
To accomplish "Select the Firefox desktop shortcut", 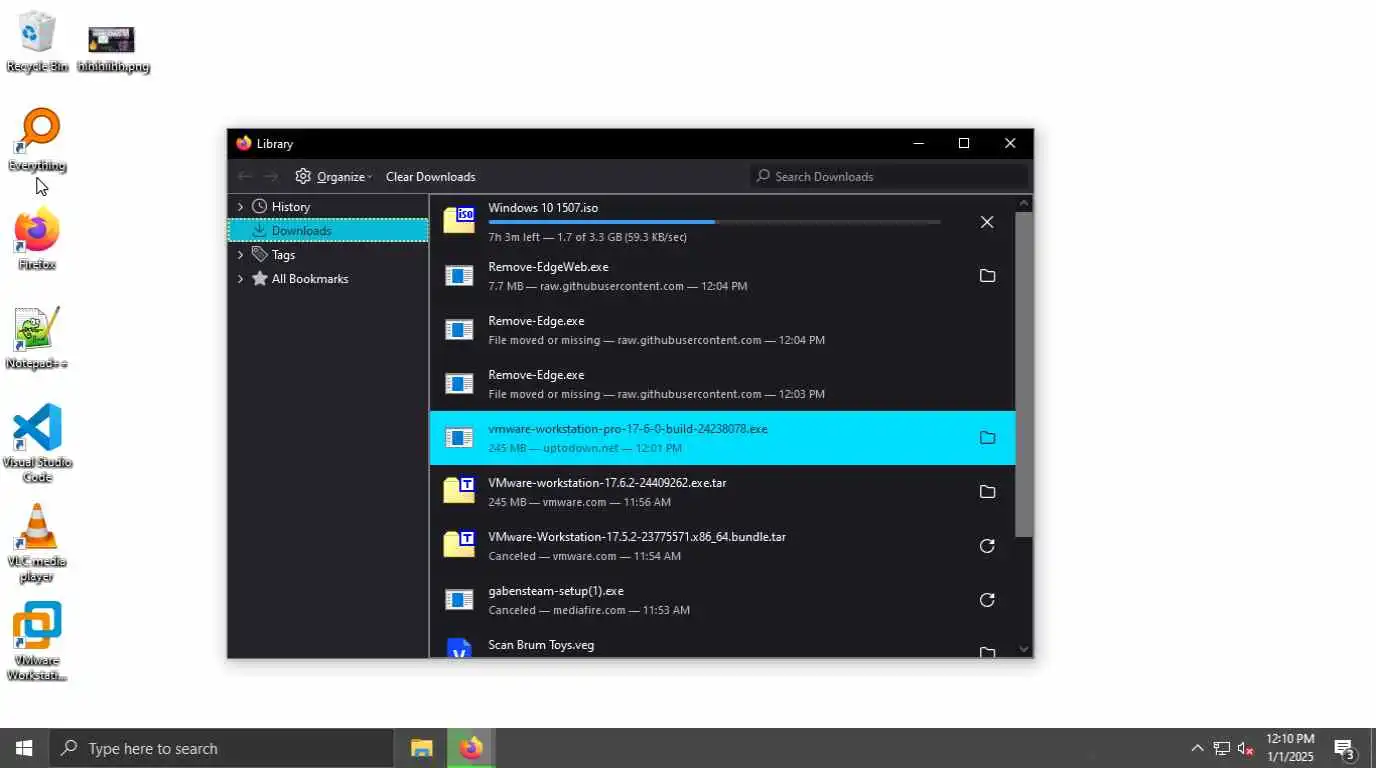I will [x=37, y=239].
